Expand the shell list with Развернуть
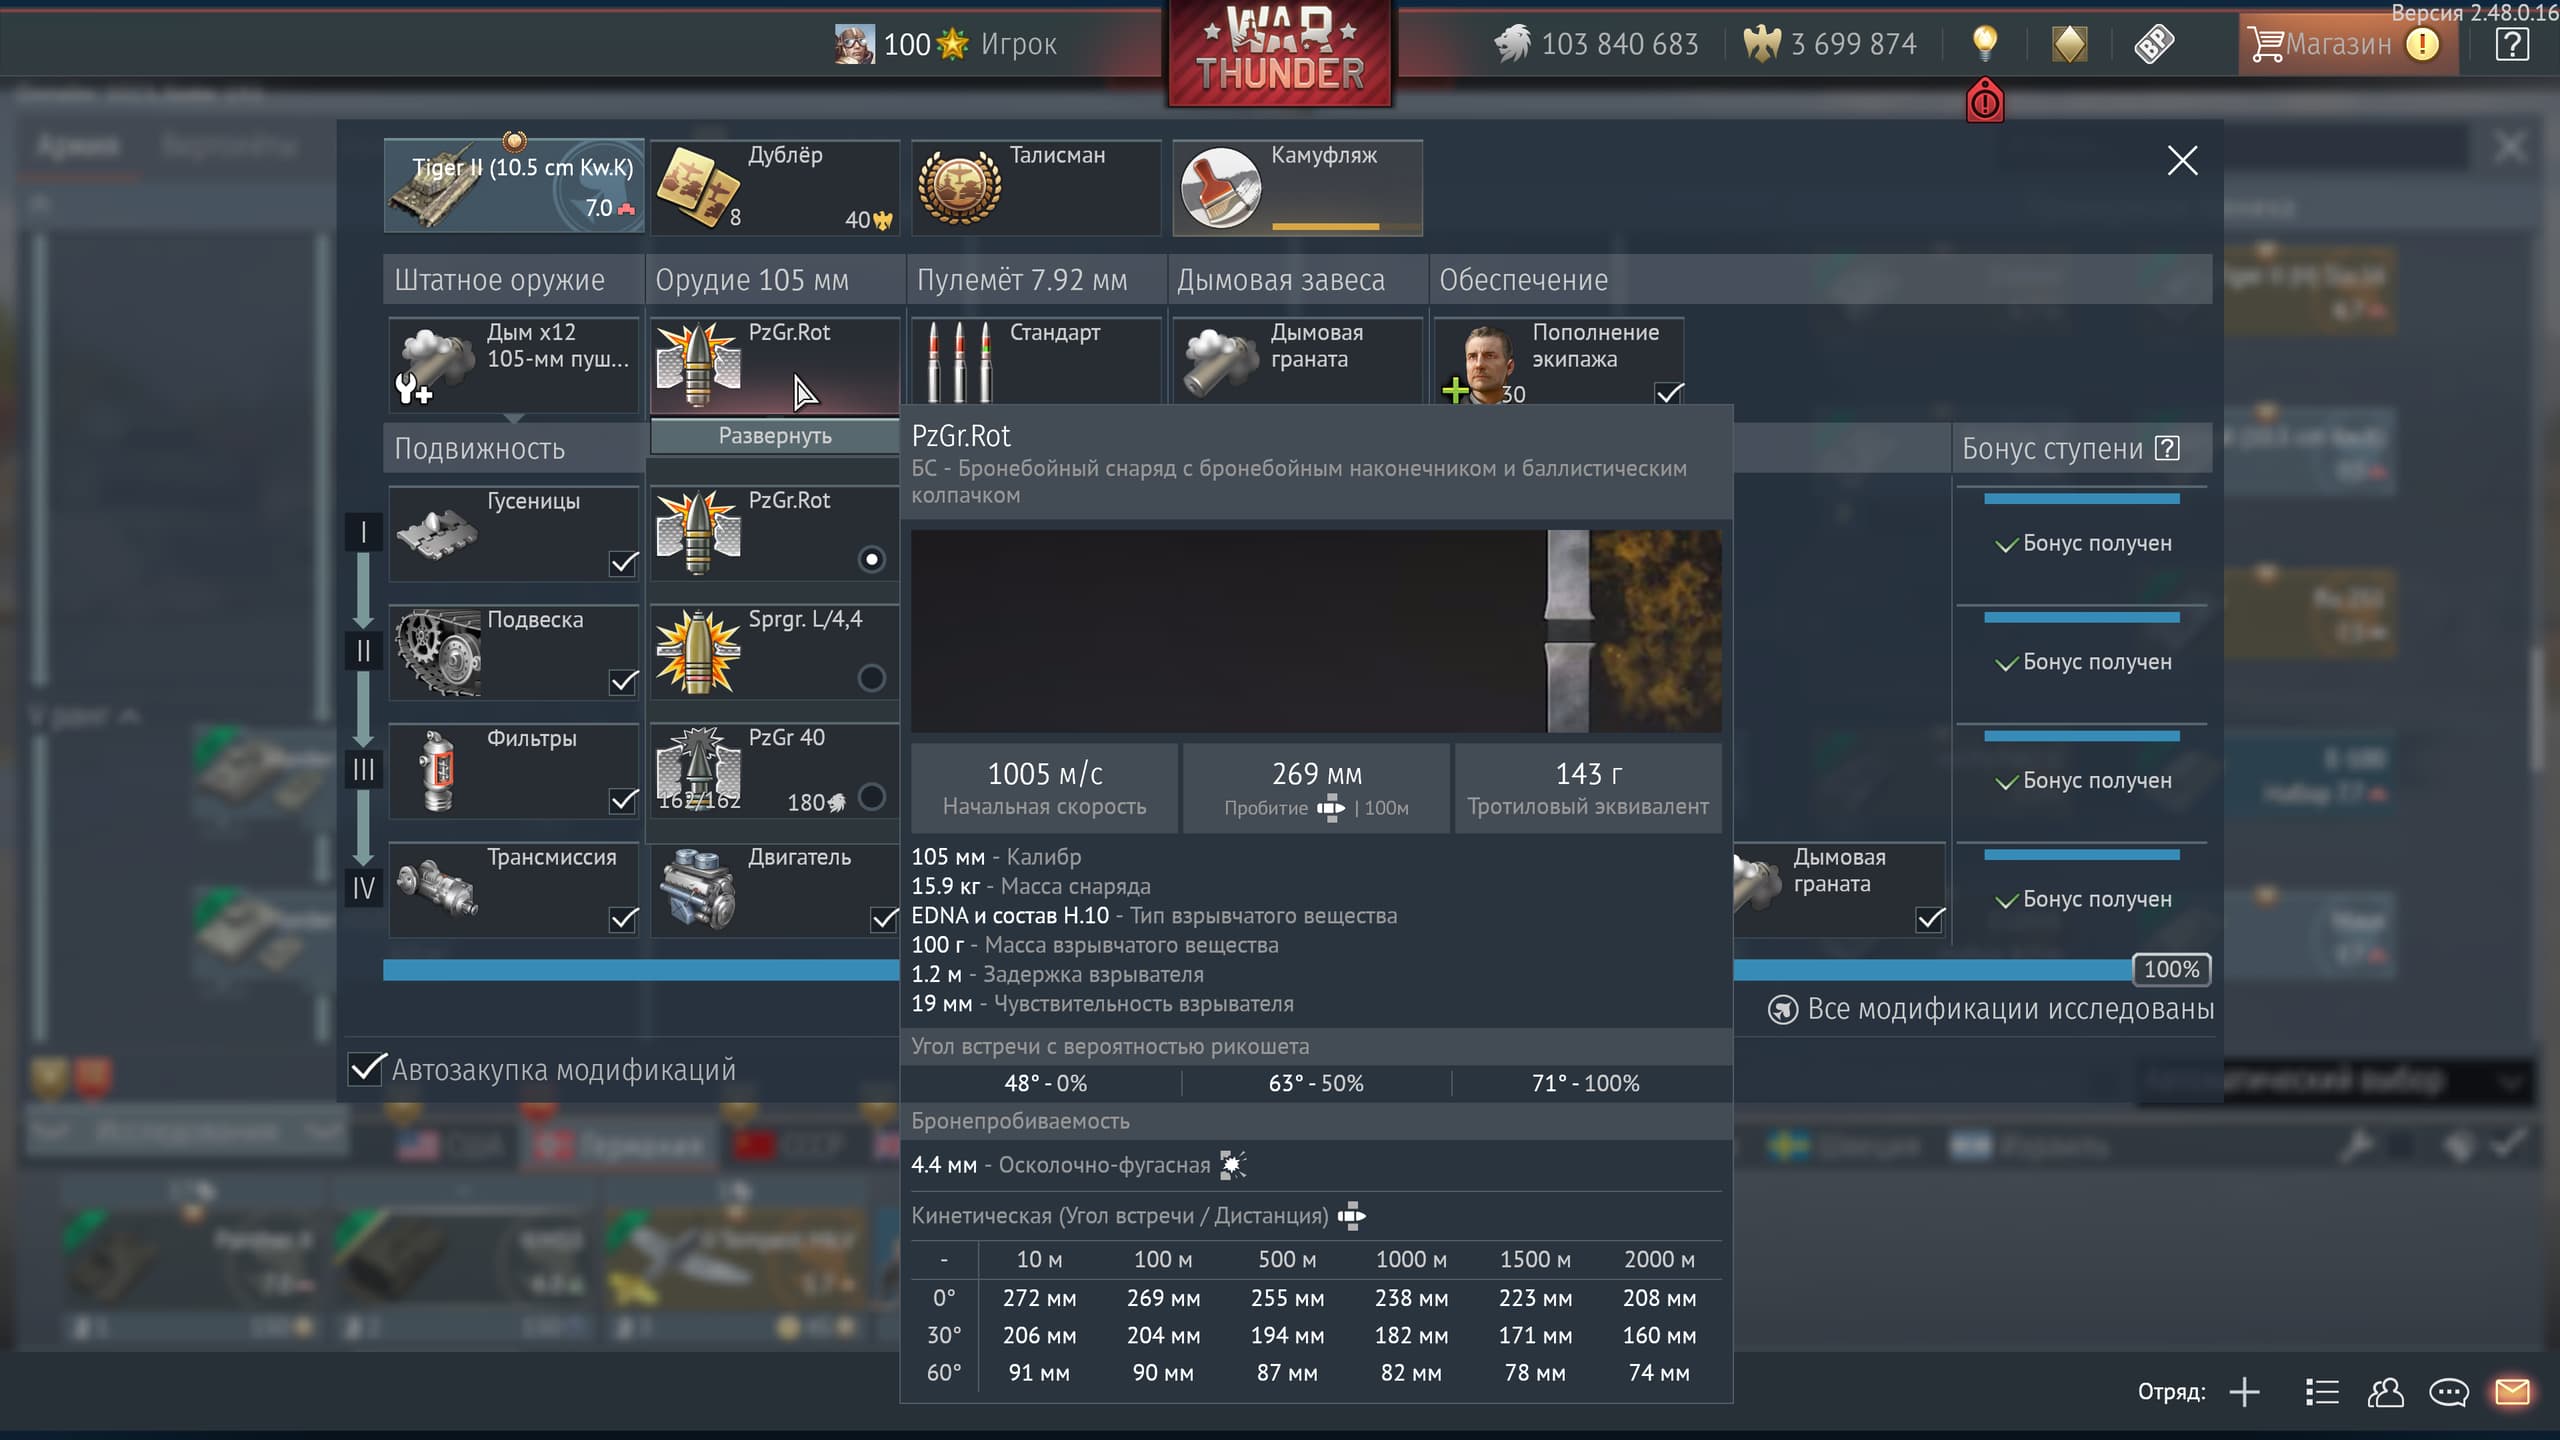 775,436
